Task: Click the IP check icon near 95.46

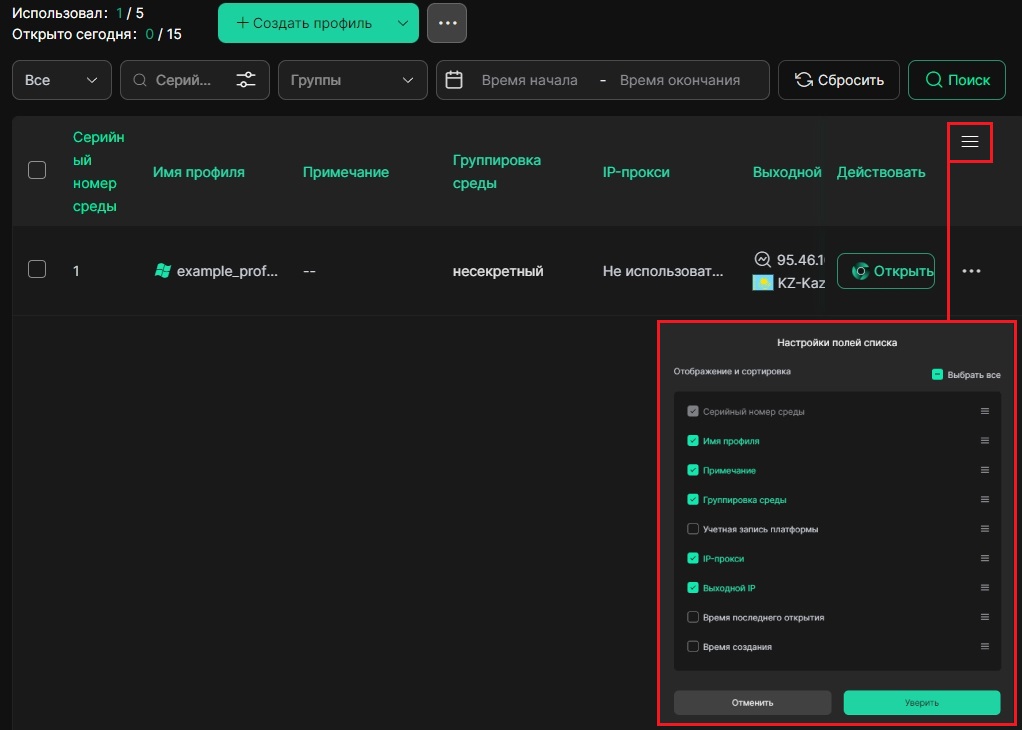Action: (762, 259)
